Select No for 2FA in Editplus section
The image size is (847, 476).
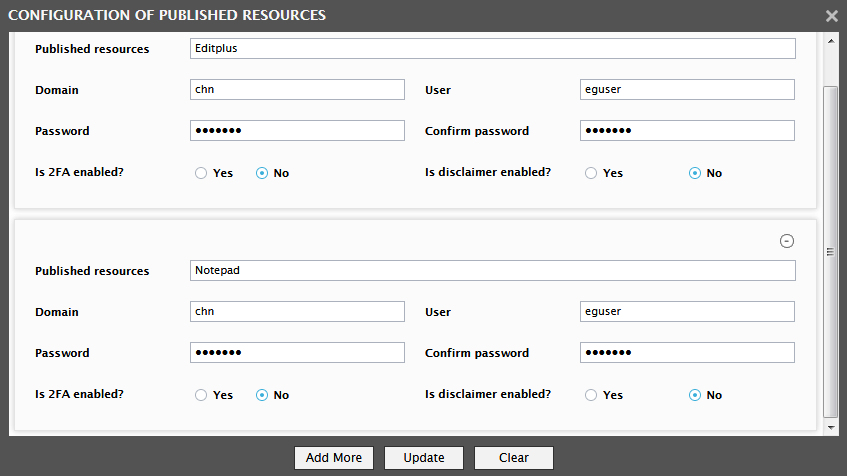coord(261,173)
